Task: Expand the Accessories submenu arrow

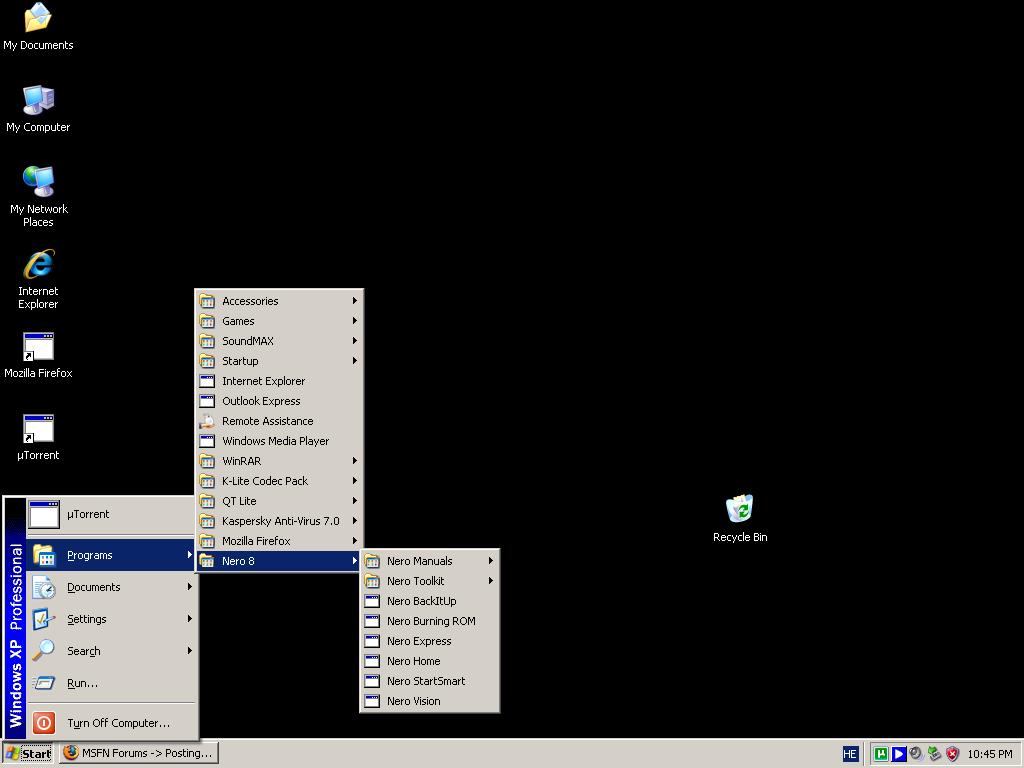Action: [355, 300]
